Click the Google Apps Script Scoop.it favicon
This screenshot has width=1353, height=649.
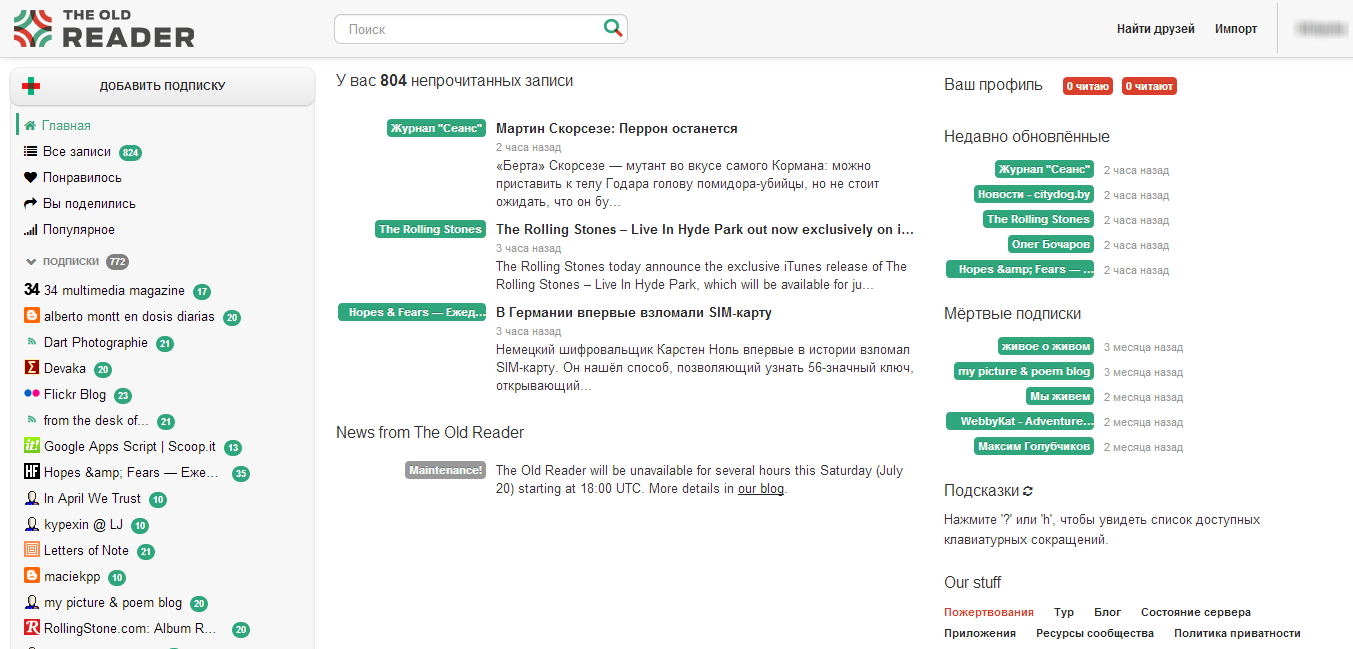tap(32, 446)
